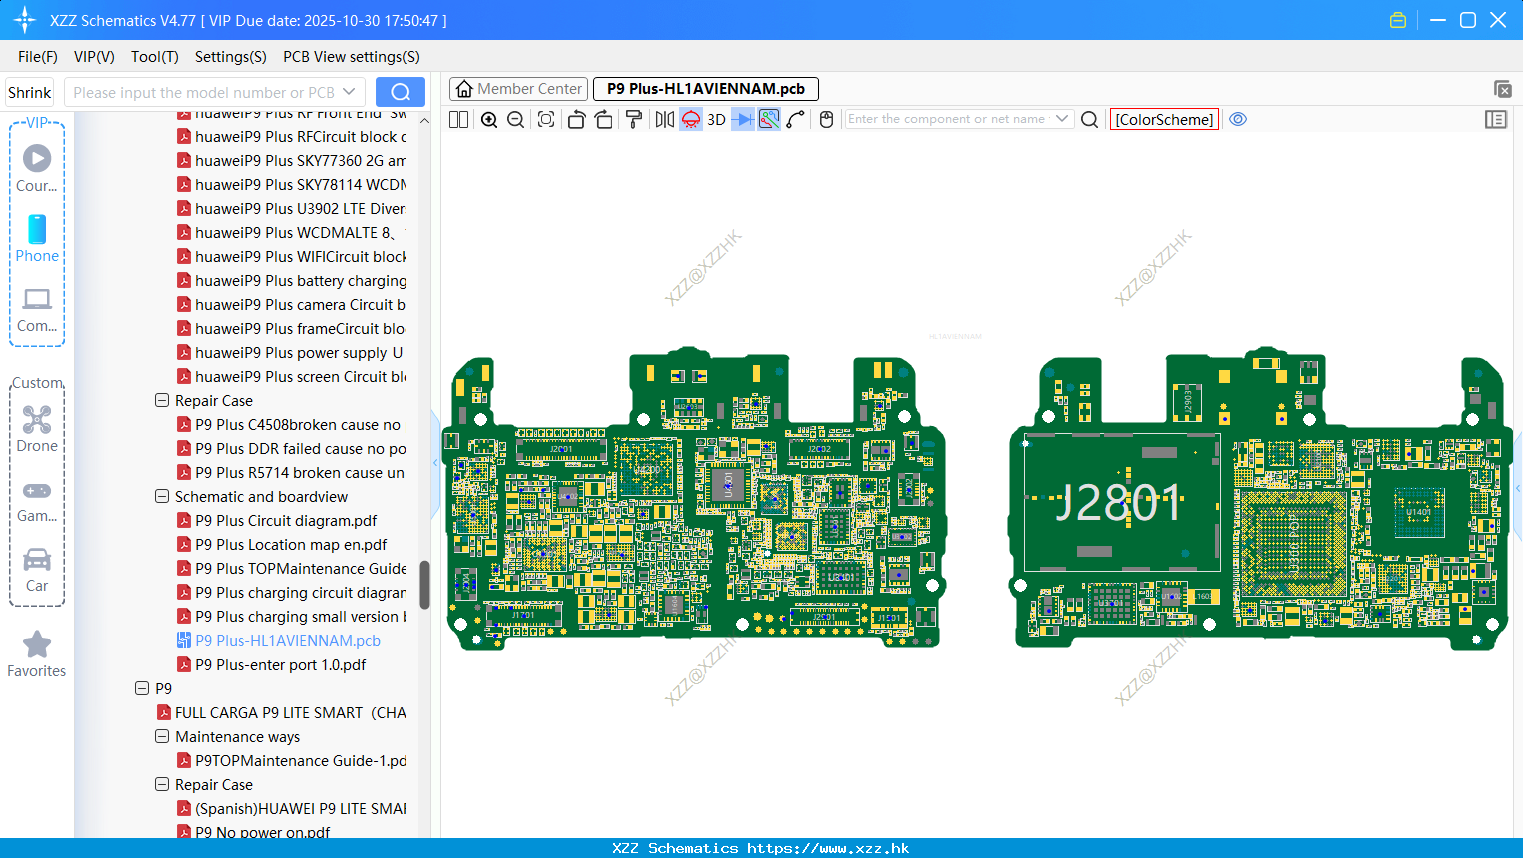The image size is (1523, 858).
Task: Toggle the eye visibility icon
Action: (1238, 119)
